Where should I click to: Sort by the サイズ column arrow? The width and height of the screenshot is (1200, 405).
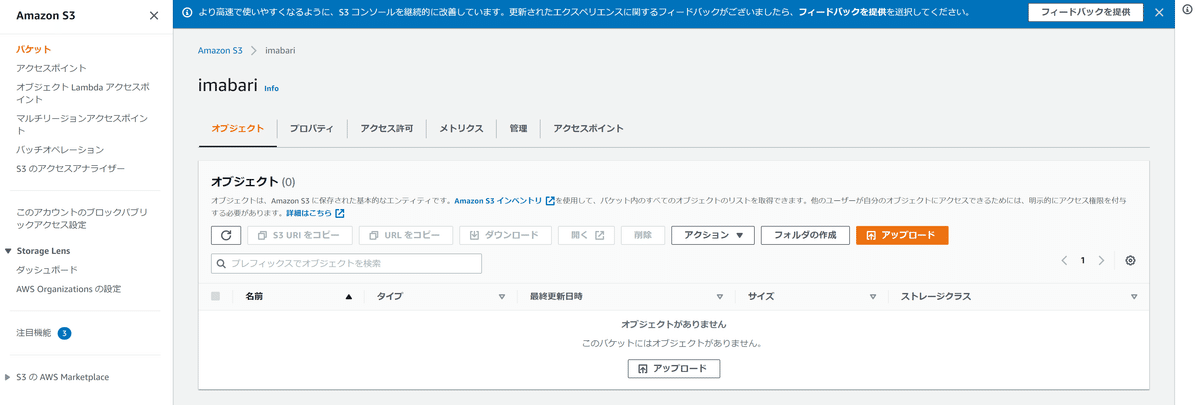873,297
